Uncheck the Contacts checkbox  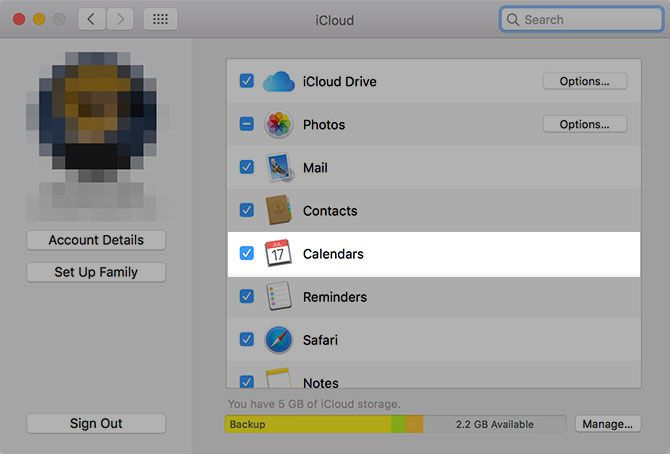tap(247, 210)
